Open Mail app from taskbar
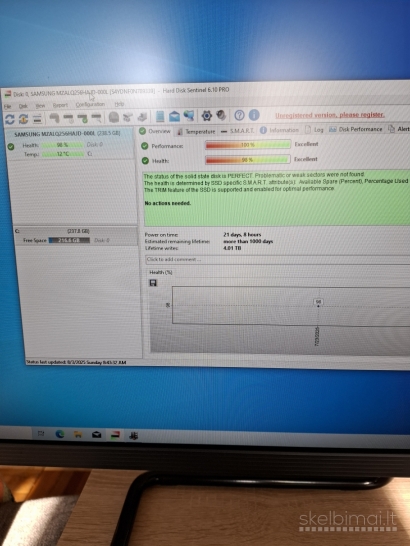The height and width of the screenshot is (546, 410). (96, 435)
